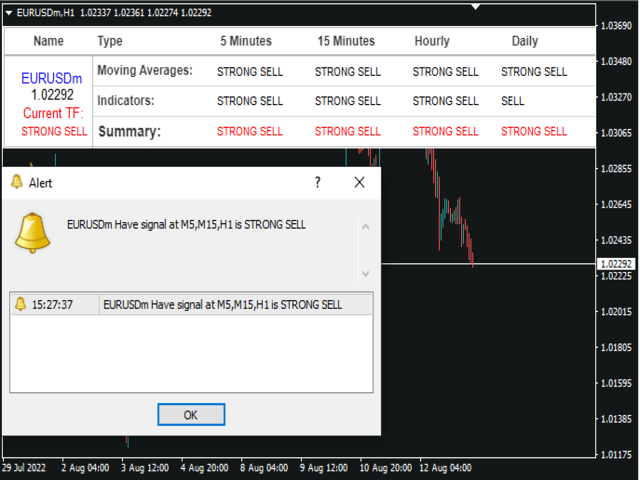Click Moving Averages Daily STRONG SELL
Viewport: 640px width, 480px height.
534,72
